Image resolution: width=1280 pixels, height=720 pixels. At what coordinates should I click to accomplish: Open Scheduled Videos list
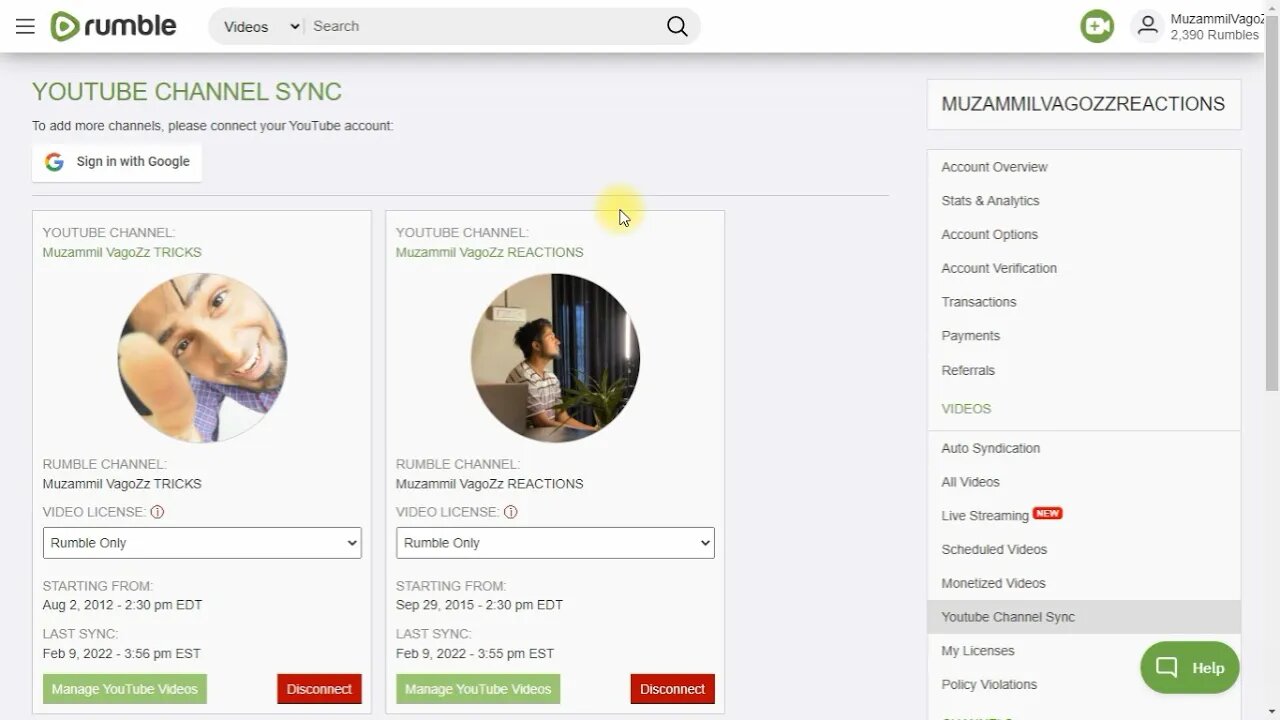pyautogui.click(x=994, y=549)
